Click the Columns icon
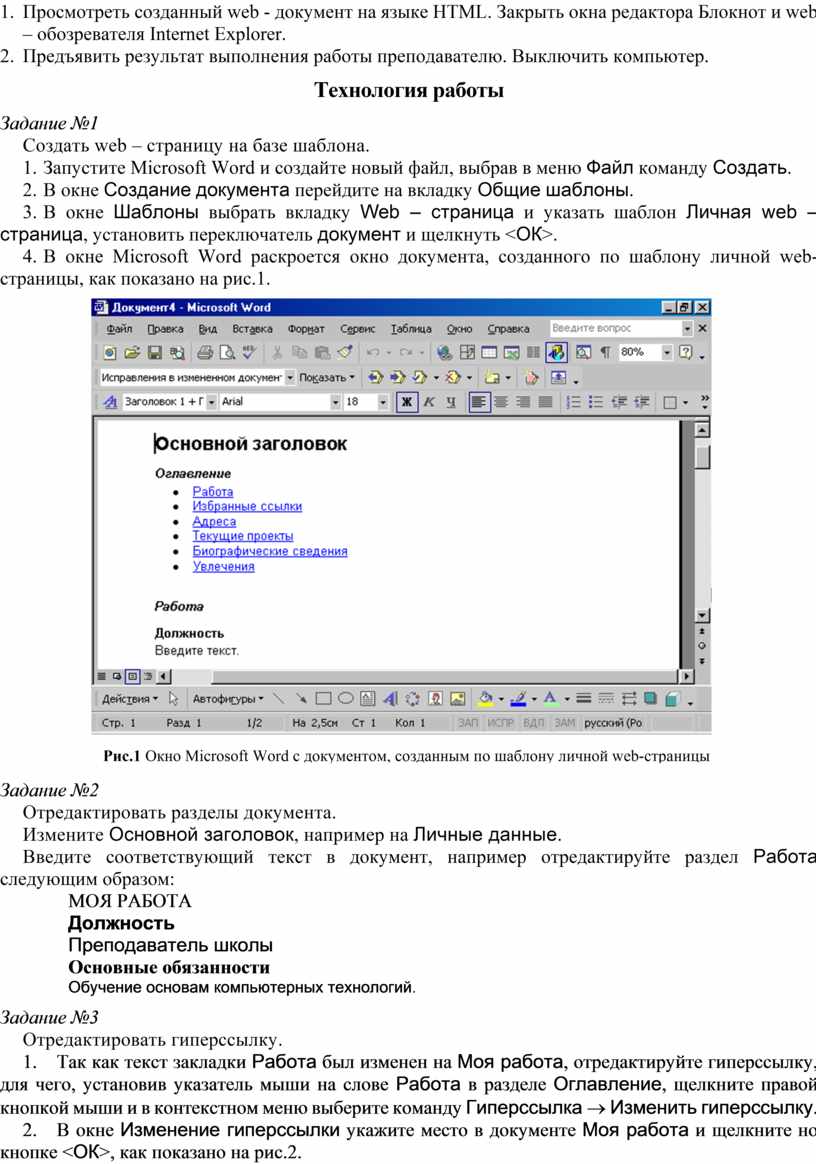The image size is (816, 1164). (533, 353)
